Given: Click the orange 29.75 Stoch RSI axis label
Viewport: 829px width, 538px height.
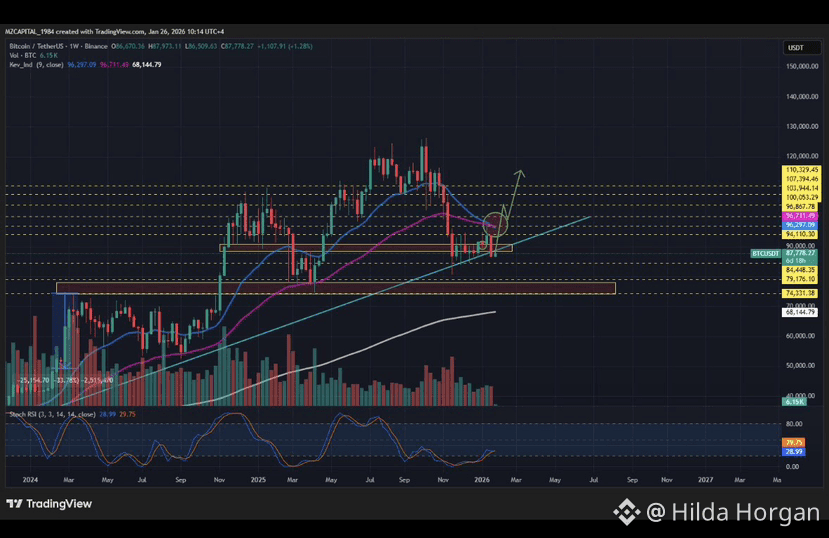Looking at the screenshot, I should pos(794,443).
